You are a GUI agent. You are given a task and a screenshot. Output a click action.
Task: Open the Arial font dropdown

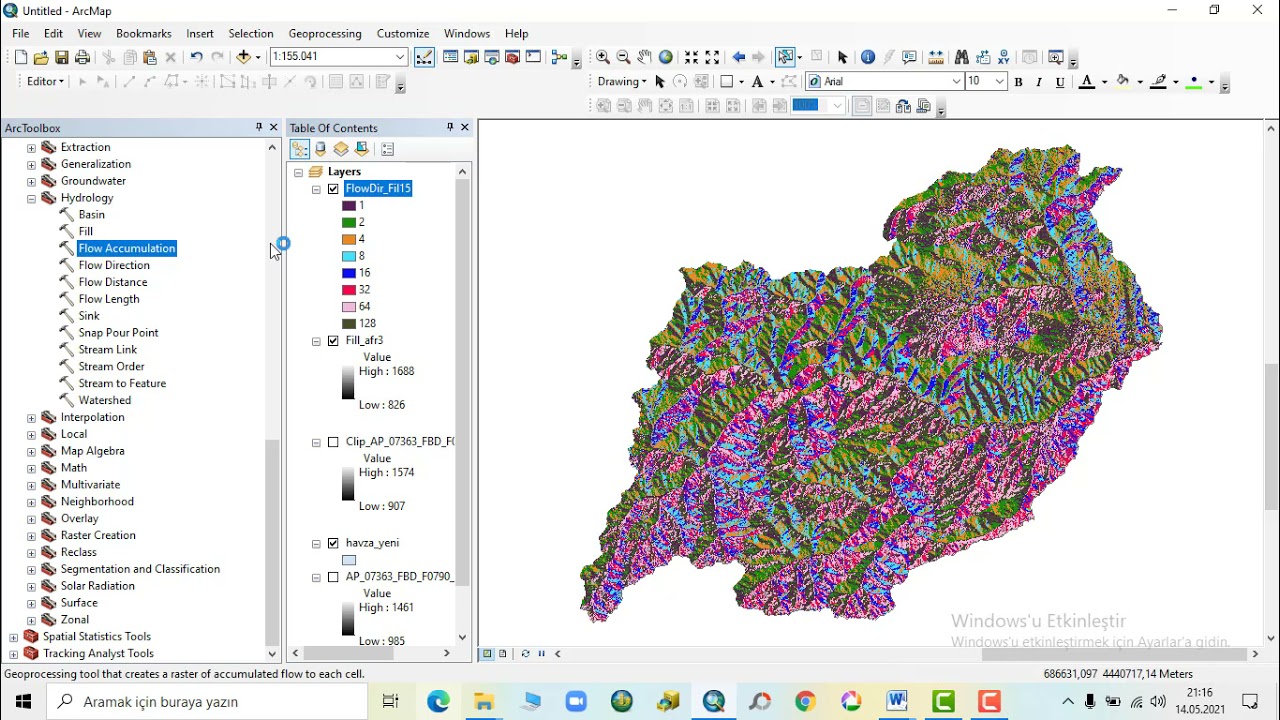coord(957,82)
